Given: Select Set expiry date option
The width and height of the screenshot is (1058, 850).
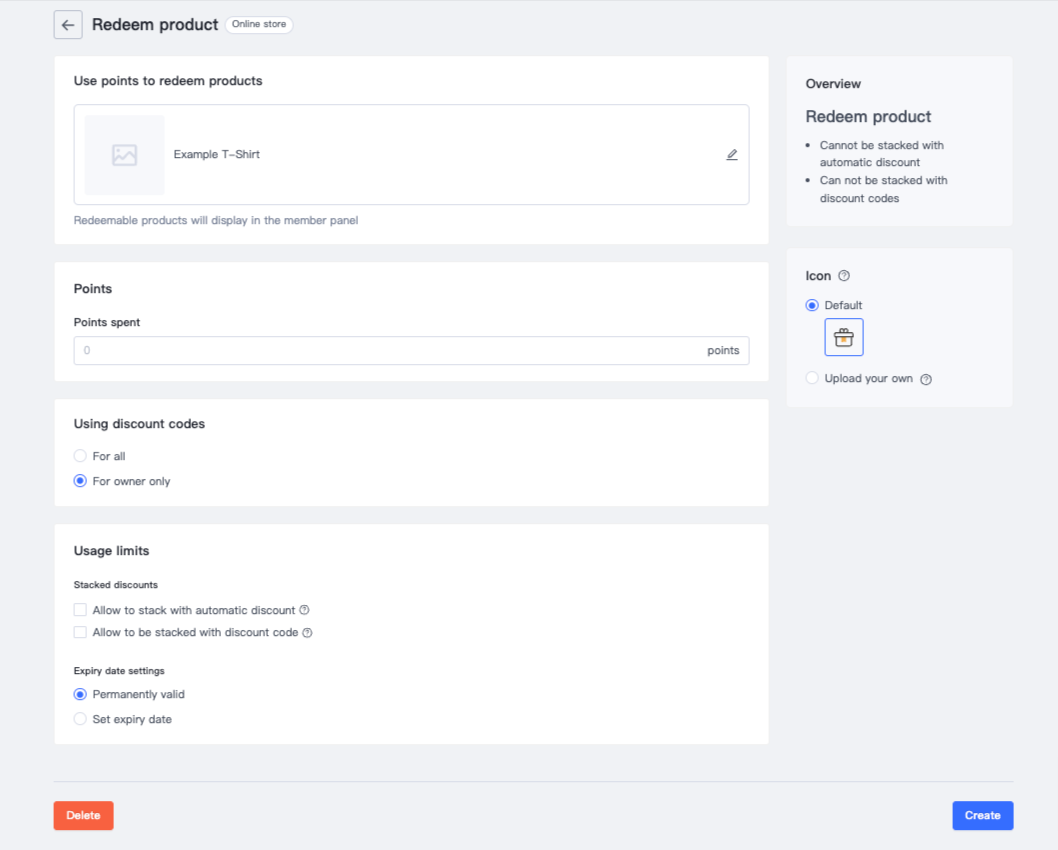Looking at the screenshot, I should pos(80,719).
